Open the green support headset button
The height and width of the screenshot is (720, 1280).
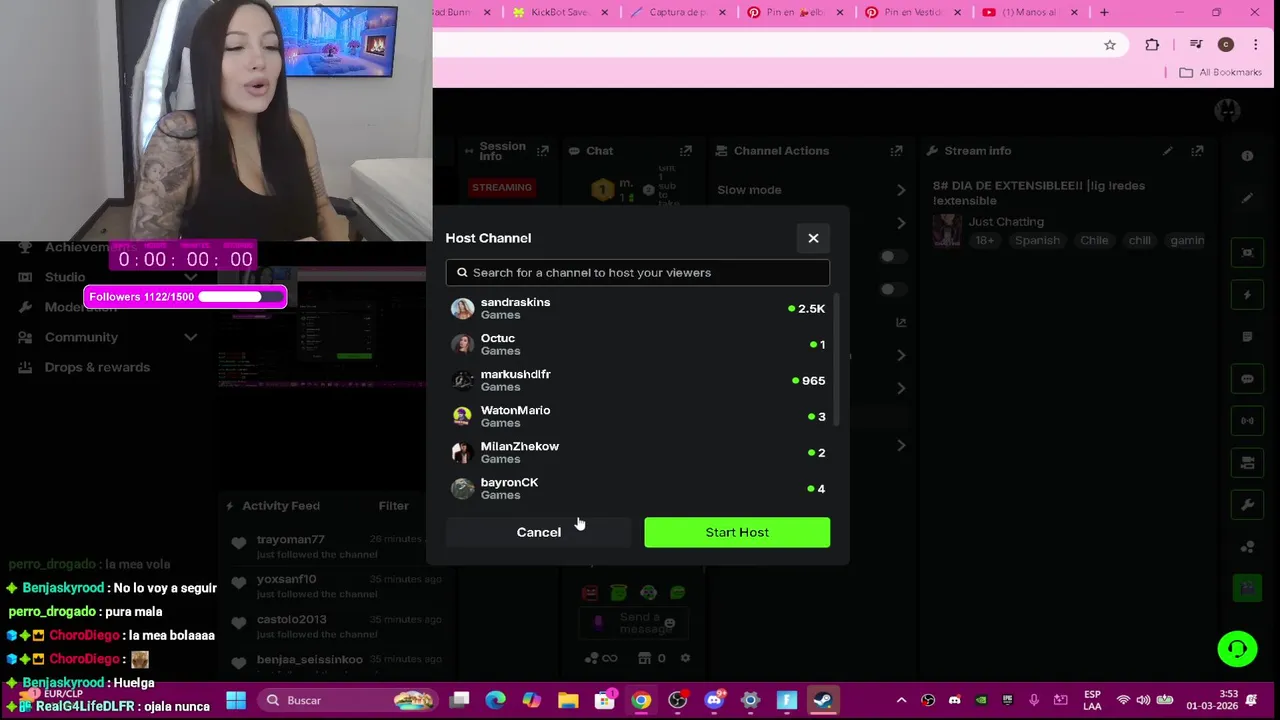coord(1237,649)
